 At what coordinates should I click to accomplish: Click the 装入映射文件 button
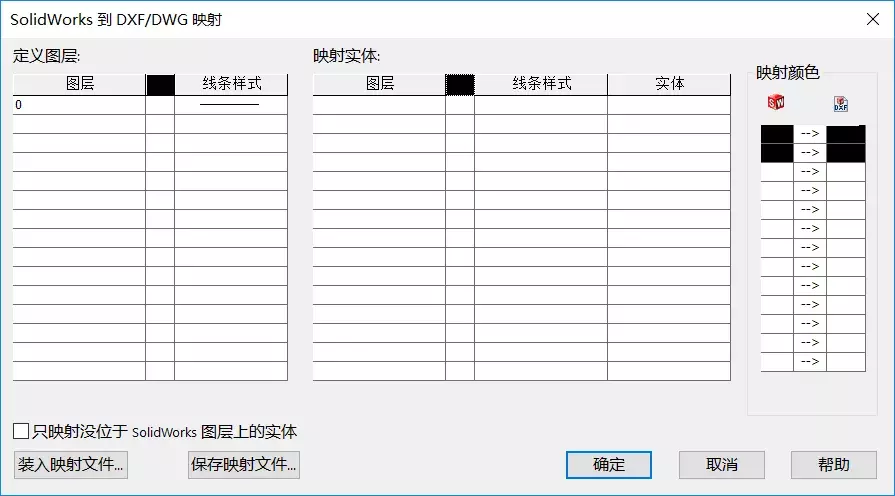[71, 465]
